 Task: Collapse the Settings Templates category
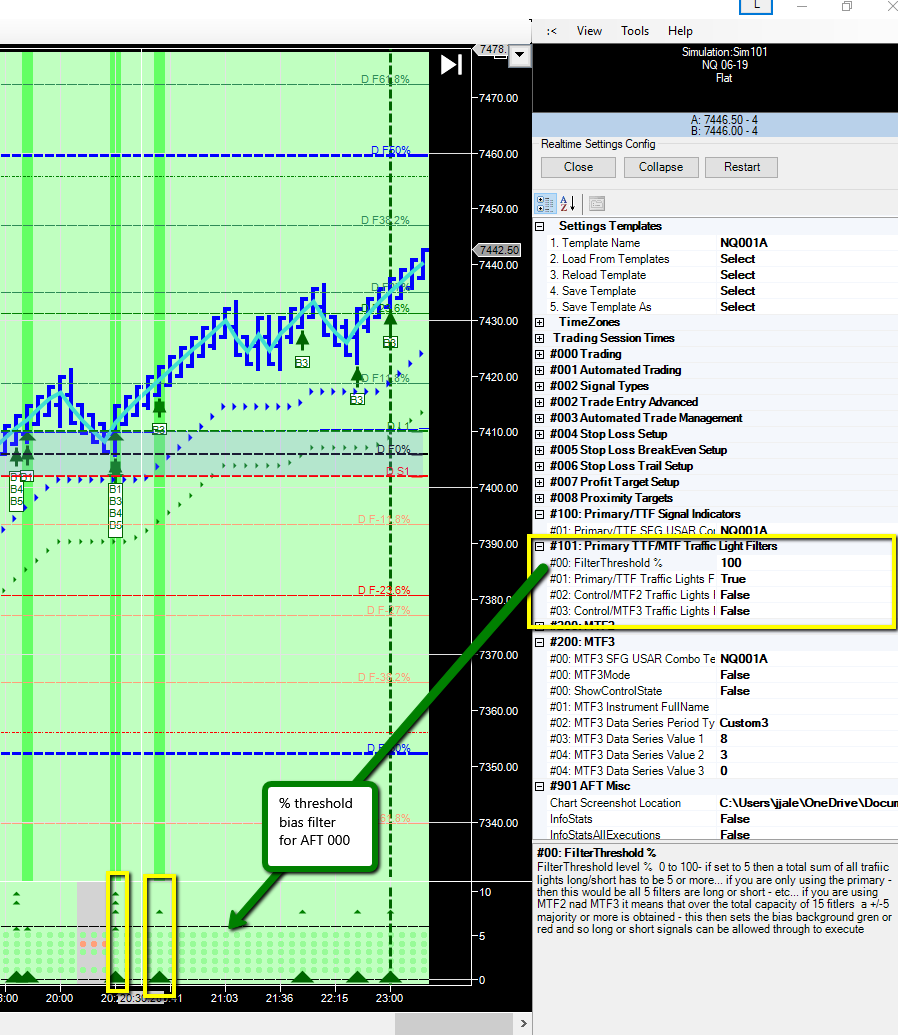(540, 226)
